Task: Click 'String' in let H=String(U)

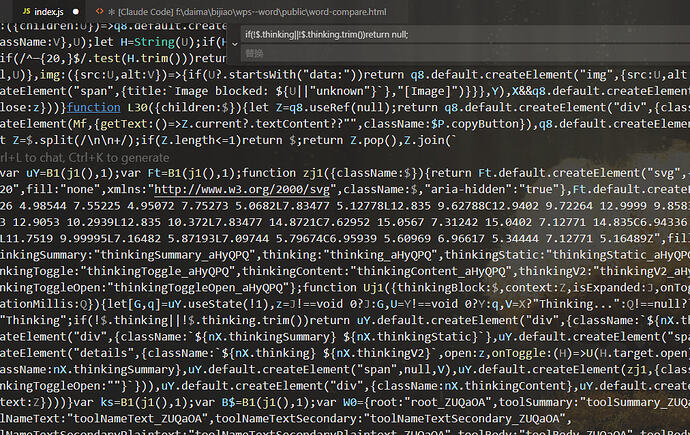Action: tap(154, 42)
